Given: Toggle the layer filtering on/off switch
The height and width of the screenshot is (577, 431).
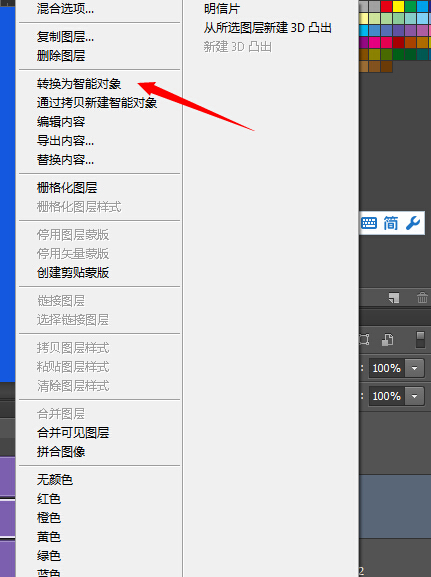Looking at the screenshot, I should (x=420, y=339).
